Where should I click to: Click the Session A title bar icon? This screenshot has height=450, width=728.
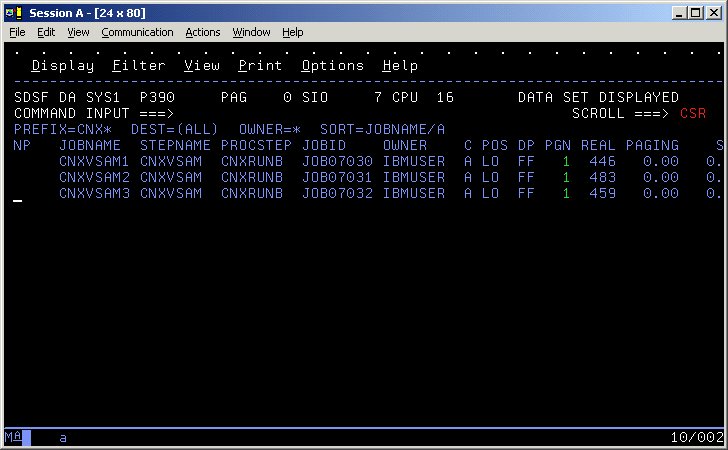pyautogui.click(x=13, y=12)
